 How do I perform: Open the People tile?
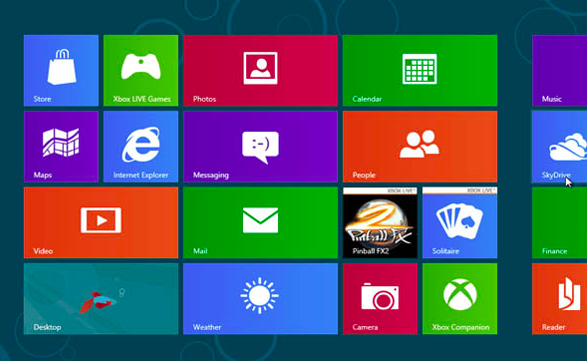pyautogui.click(x=420, y=146)
